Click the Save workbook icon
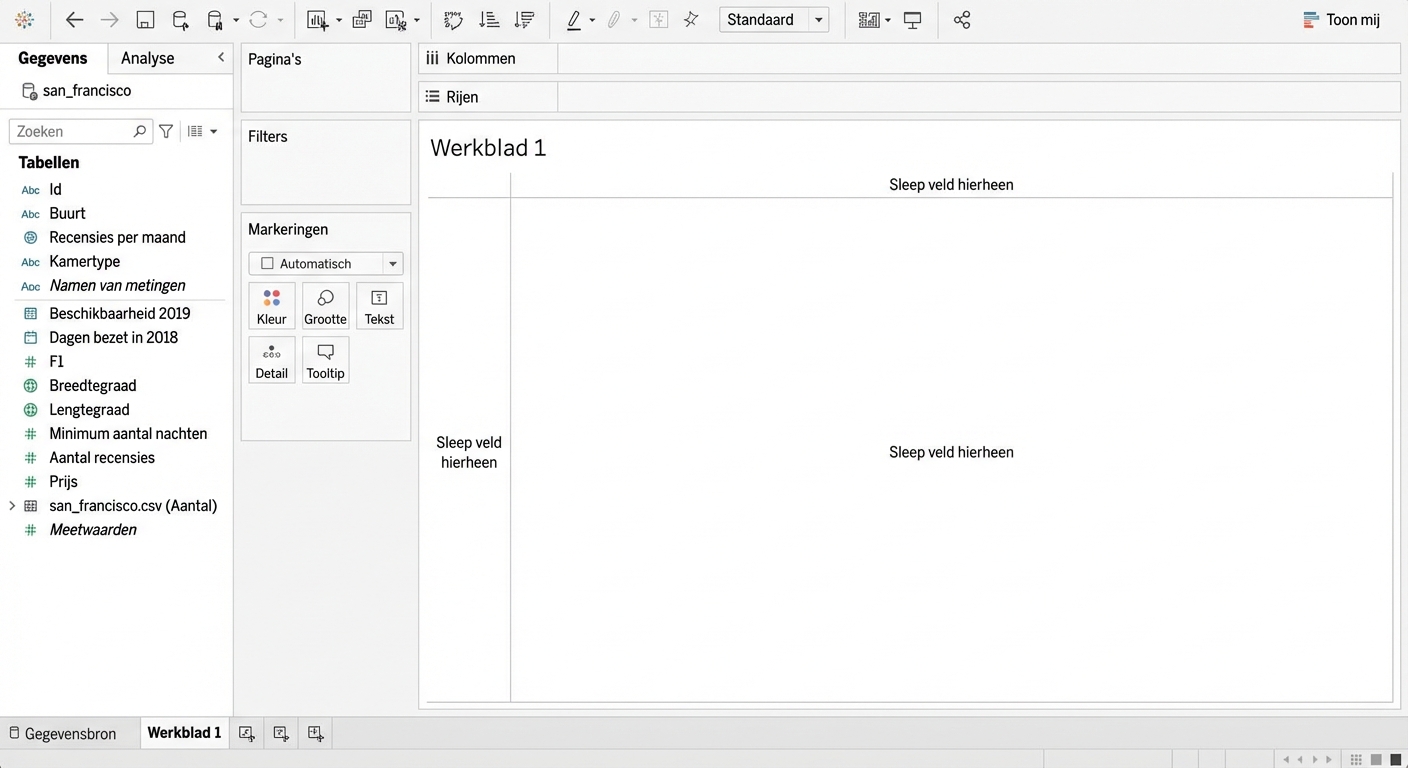The width and height of the screenshot is (1408, 768). [x=145, y=20]
